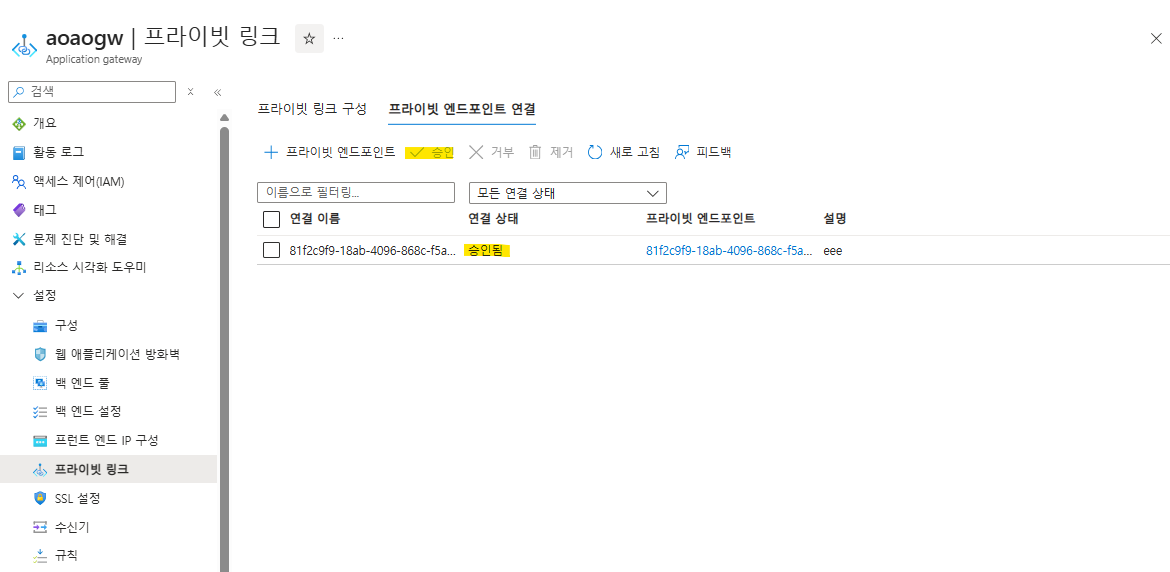The image size is (1170, 572).
Task: Click the 제거 remove button
Action: [551, 152]
